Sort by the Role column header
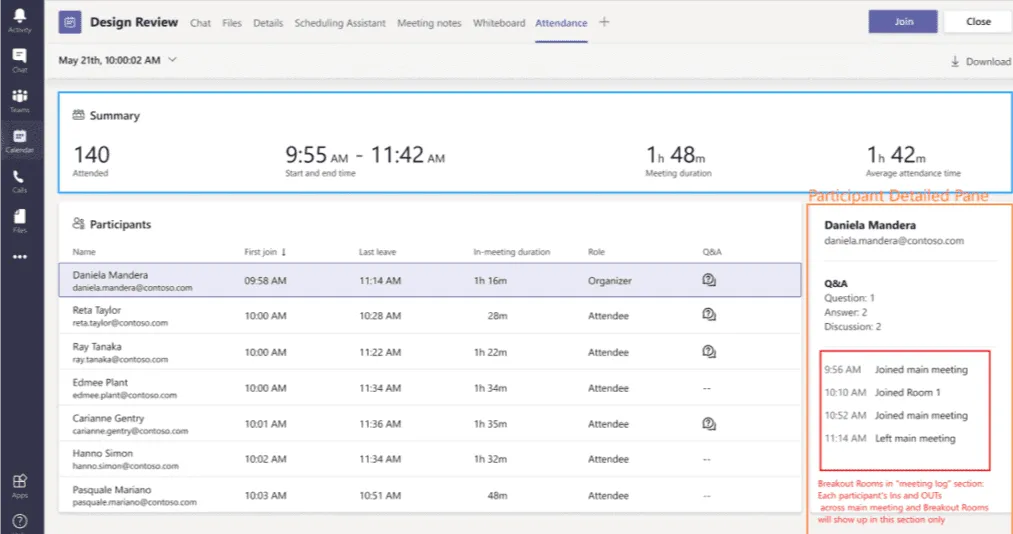Screen dimensions: 1013x534 [x=596, y=252]
